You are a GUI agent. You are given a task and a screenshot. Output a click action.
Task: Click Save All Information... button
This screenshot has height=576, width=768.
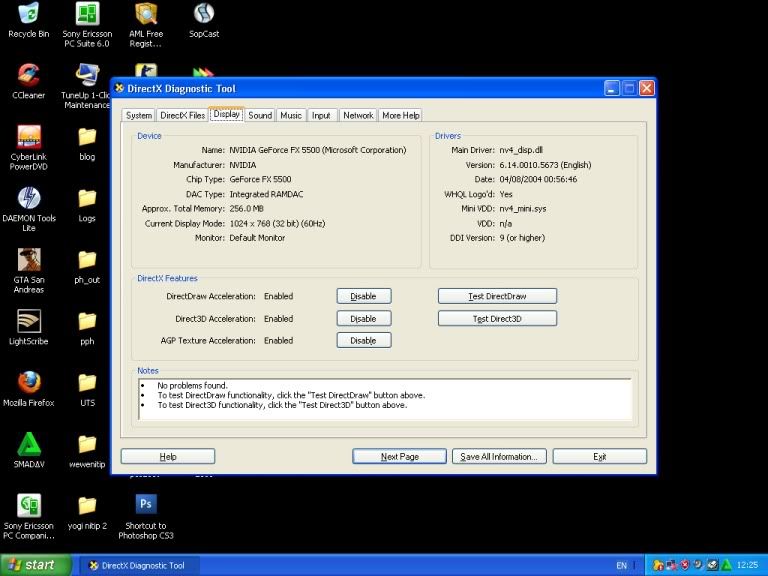point(499,456)
